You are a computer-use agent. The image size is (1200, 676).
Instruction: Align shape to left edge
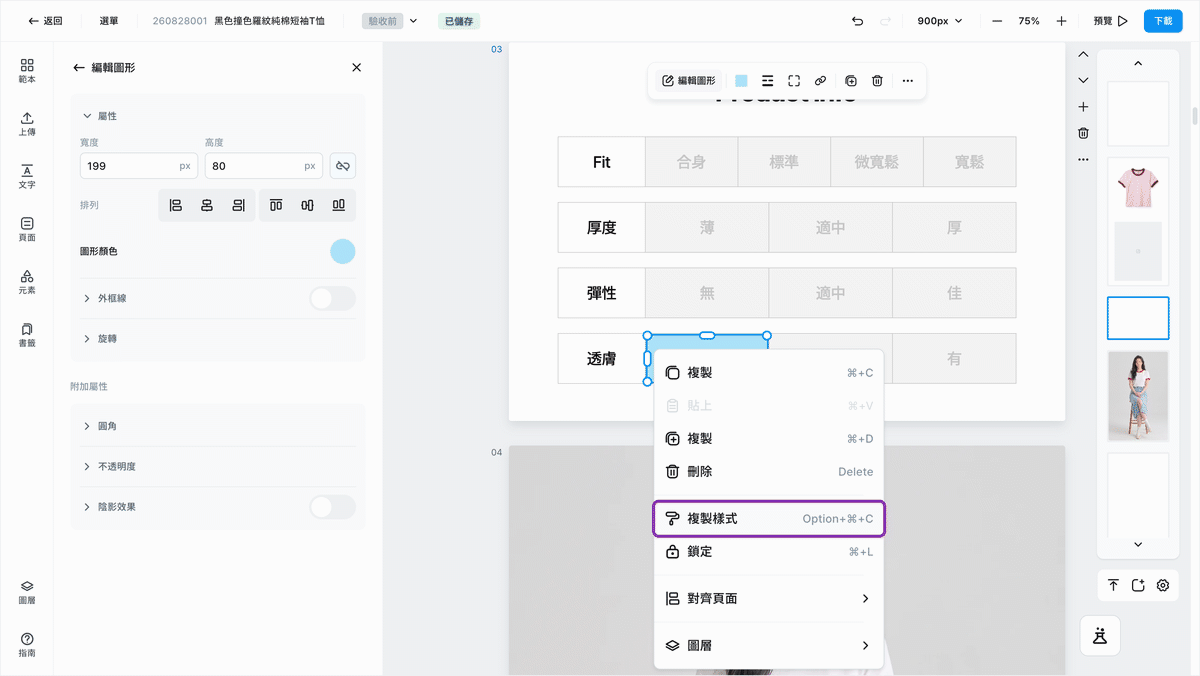click(x=176, y=205)
